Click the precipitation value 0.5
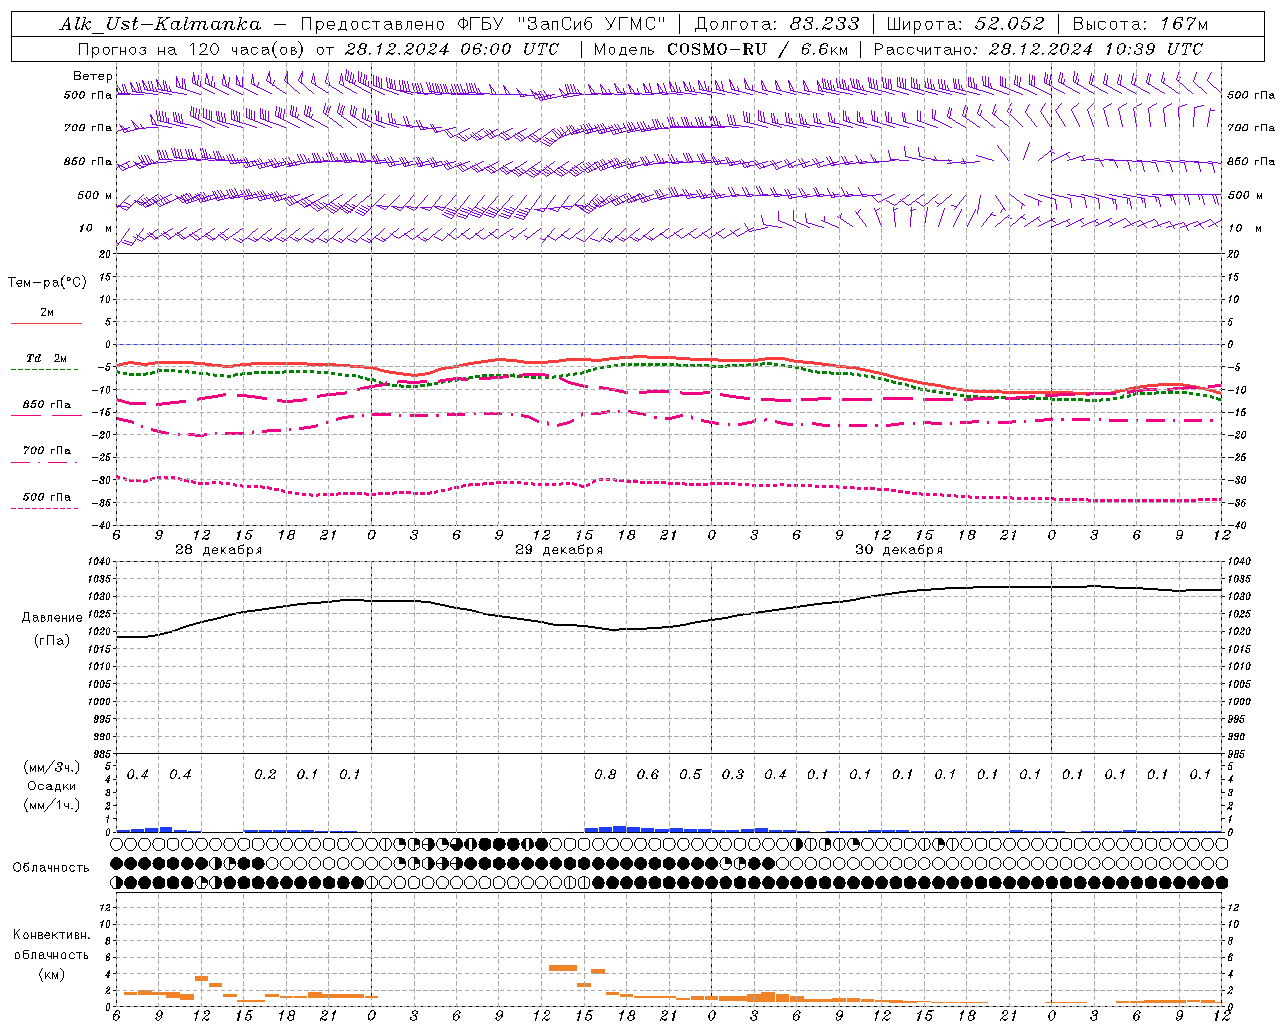This screenshot has width=1280, height=1024. tap(690, 775)
